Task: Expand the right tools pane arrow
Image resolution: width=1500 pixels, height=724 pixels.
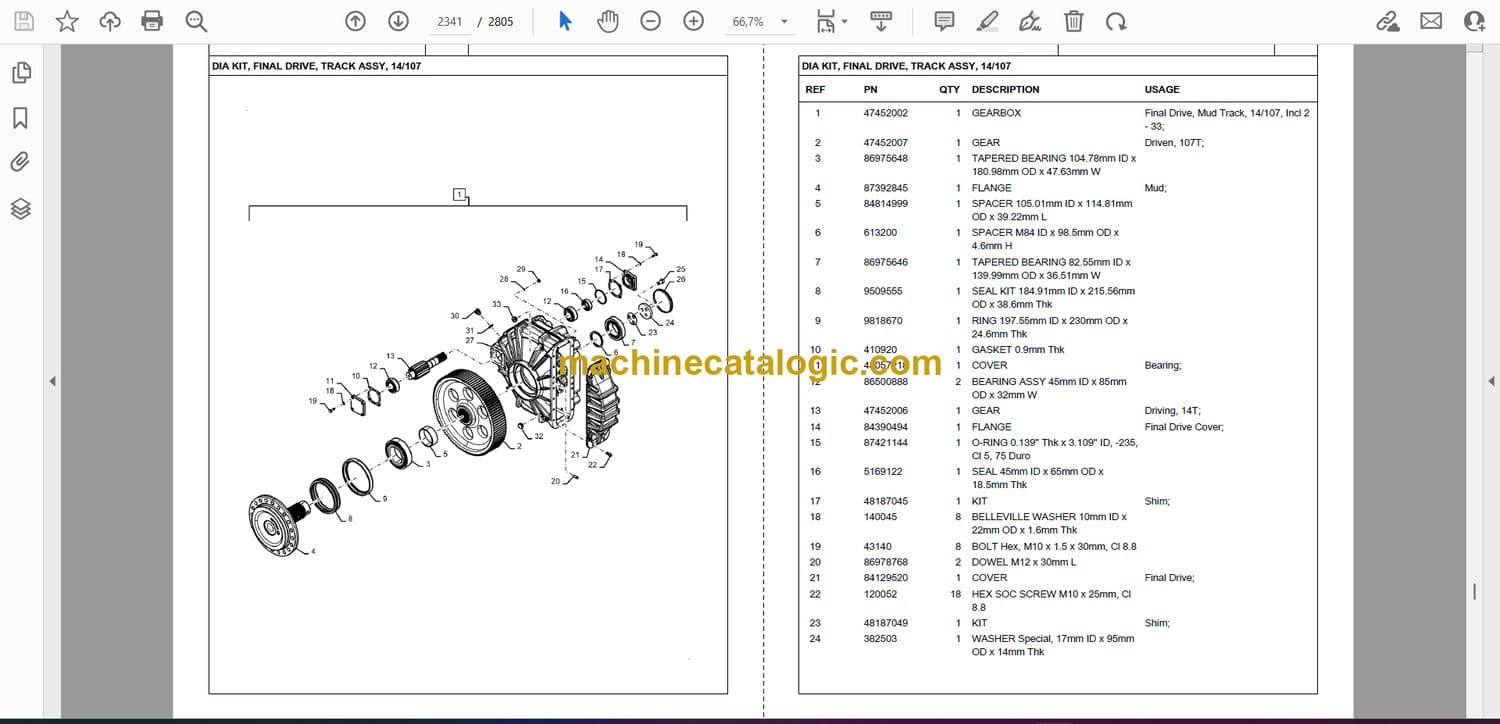Action: (x=1491, y=381)
